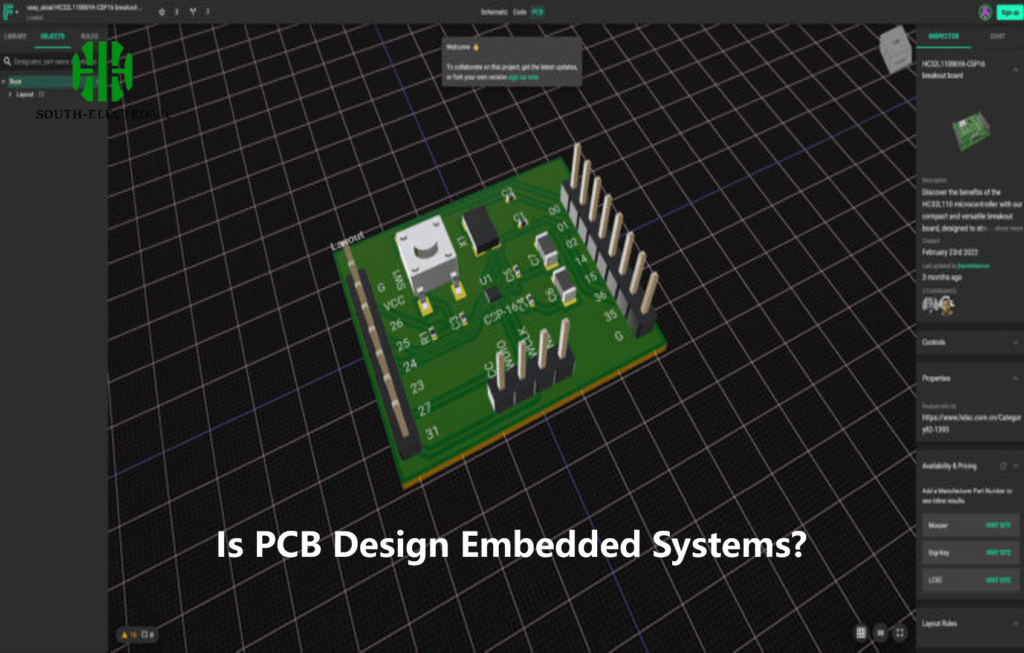Fork the project using the fork icon
The height and width of the screenshot is (653, 1024).
193,12
